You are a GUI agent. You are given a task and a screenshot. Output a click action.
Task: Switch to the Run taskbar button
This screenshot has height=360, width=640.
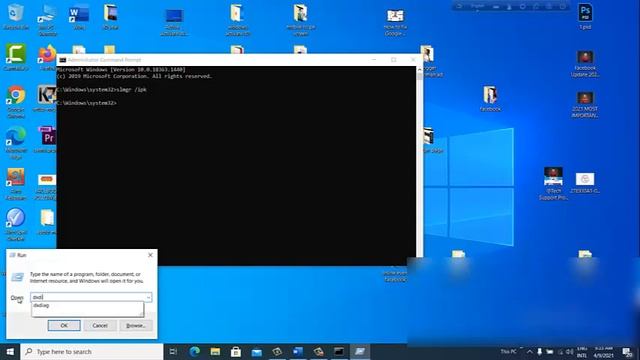(360, 351)
